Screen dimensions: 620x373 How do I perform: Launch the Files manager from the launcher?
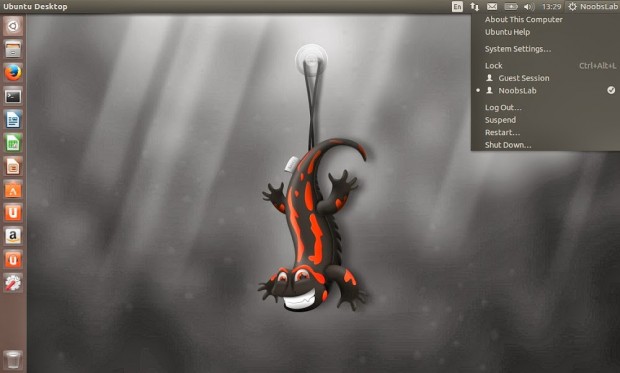(x=13, y=49)
